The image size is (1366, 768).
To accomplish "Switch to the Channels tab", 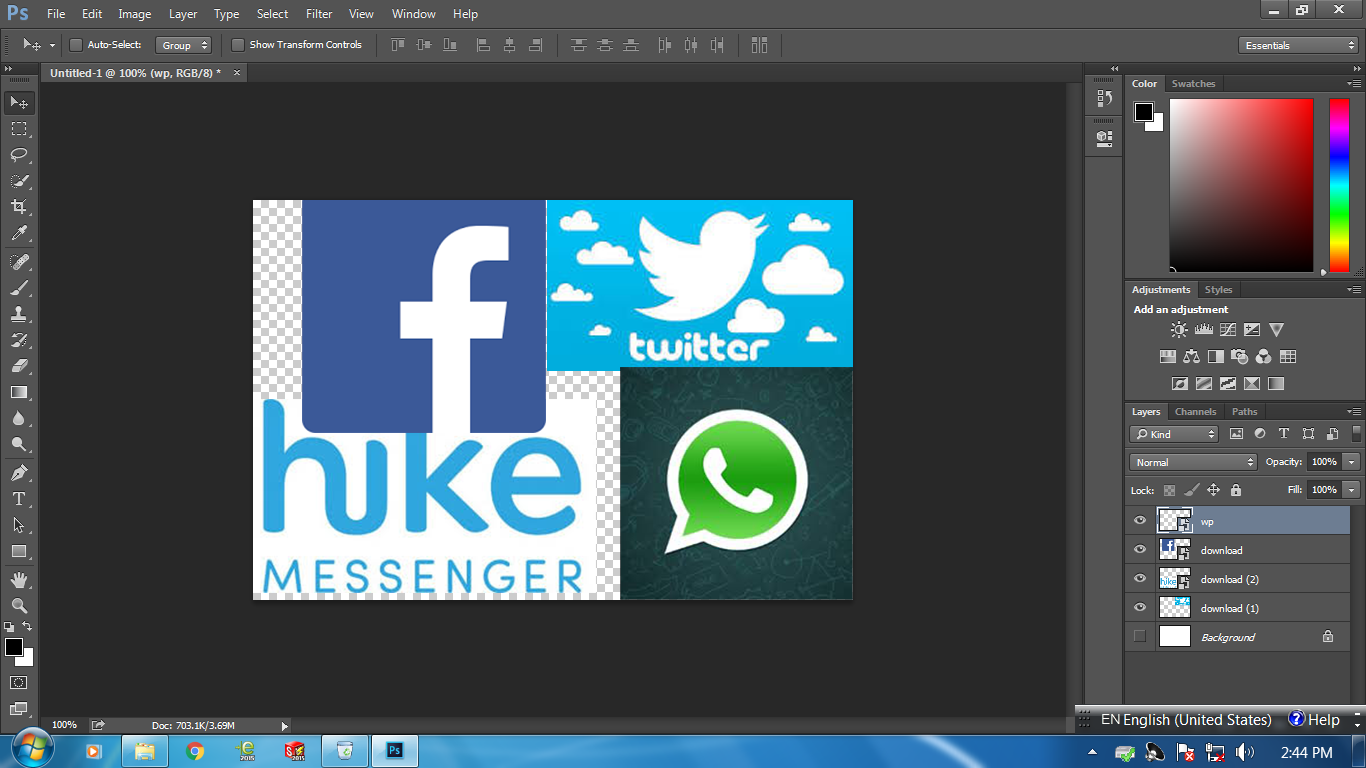I will click(x=1195, y=411).
